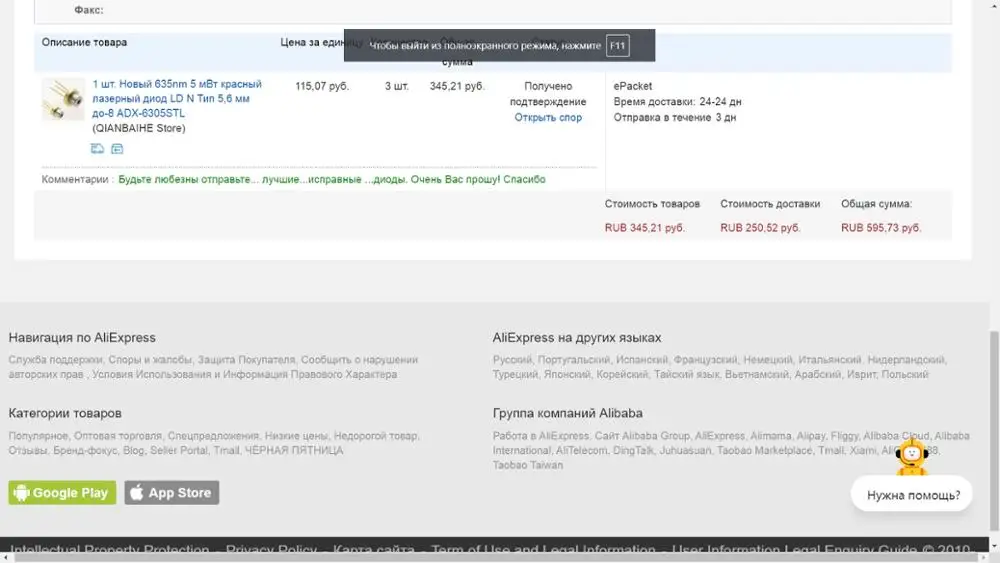
Task: Open 'Карта сайта' bottom bar link
Action: tap(374, 550)
